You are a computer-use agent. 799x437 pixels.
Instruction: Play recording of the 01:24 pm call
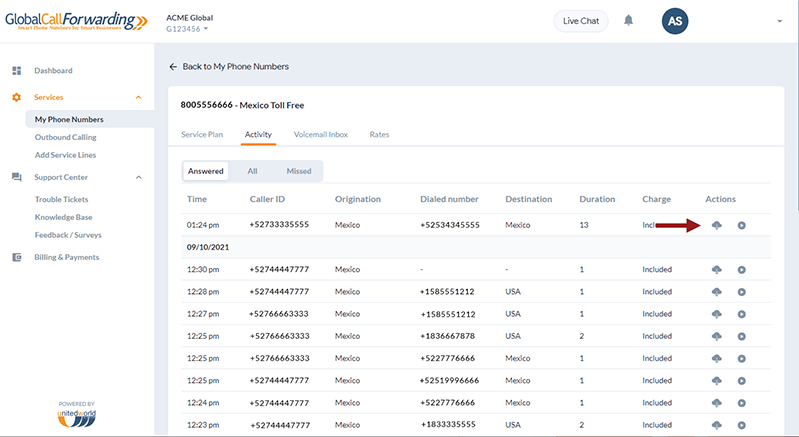741,225
